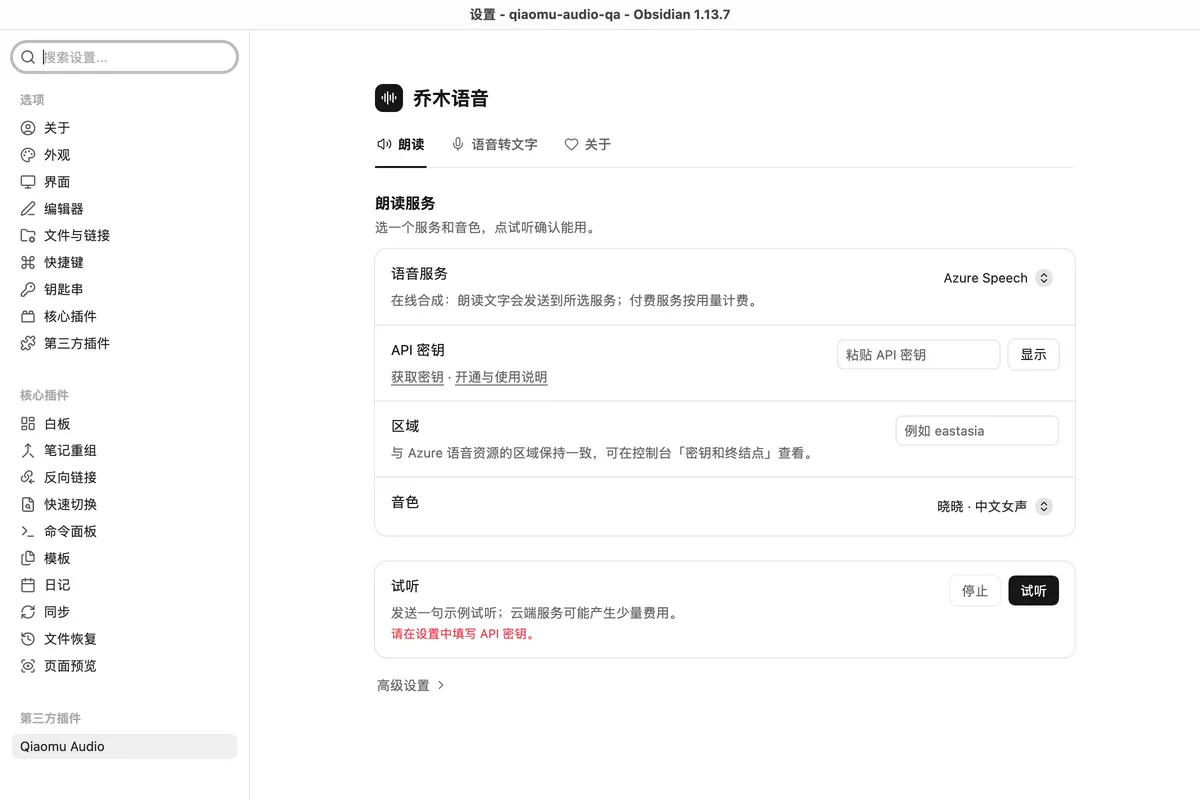The image size is (1200, 800).
Task: Open the 关于 settings icon in sidebar
Action: [28, 128]
